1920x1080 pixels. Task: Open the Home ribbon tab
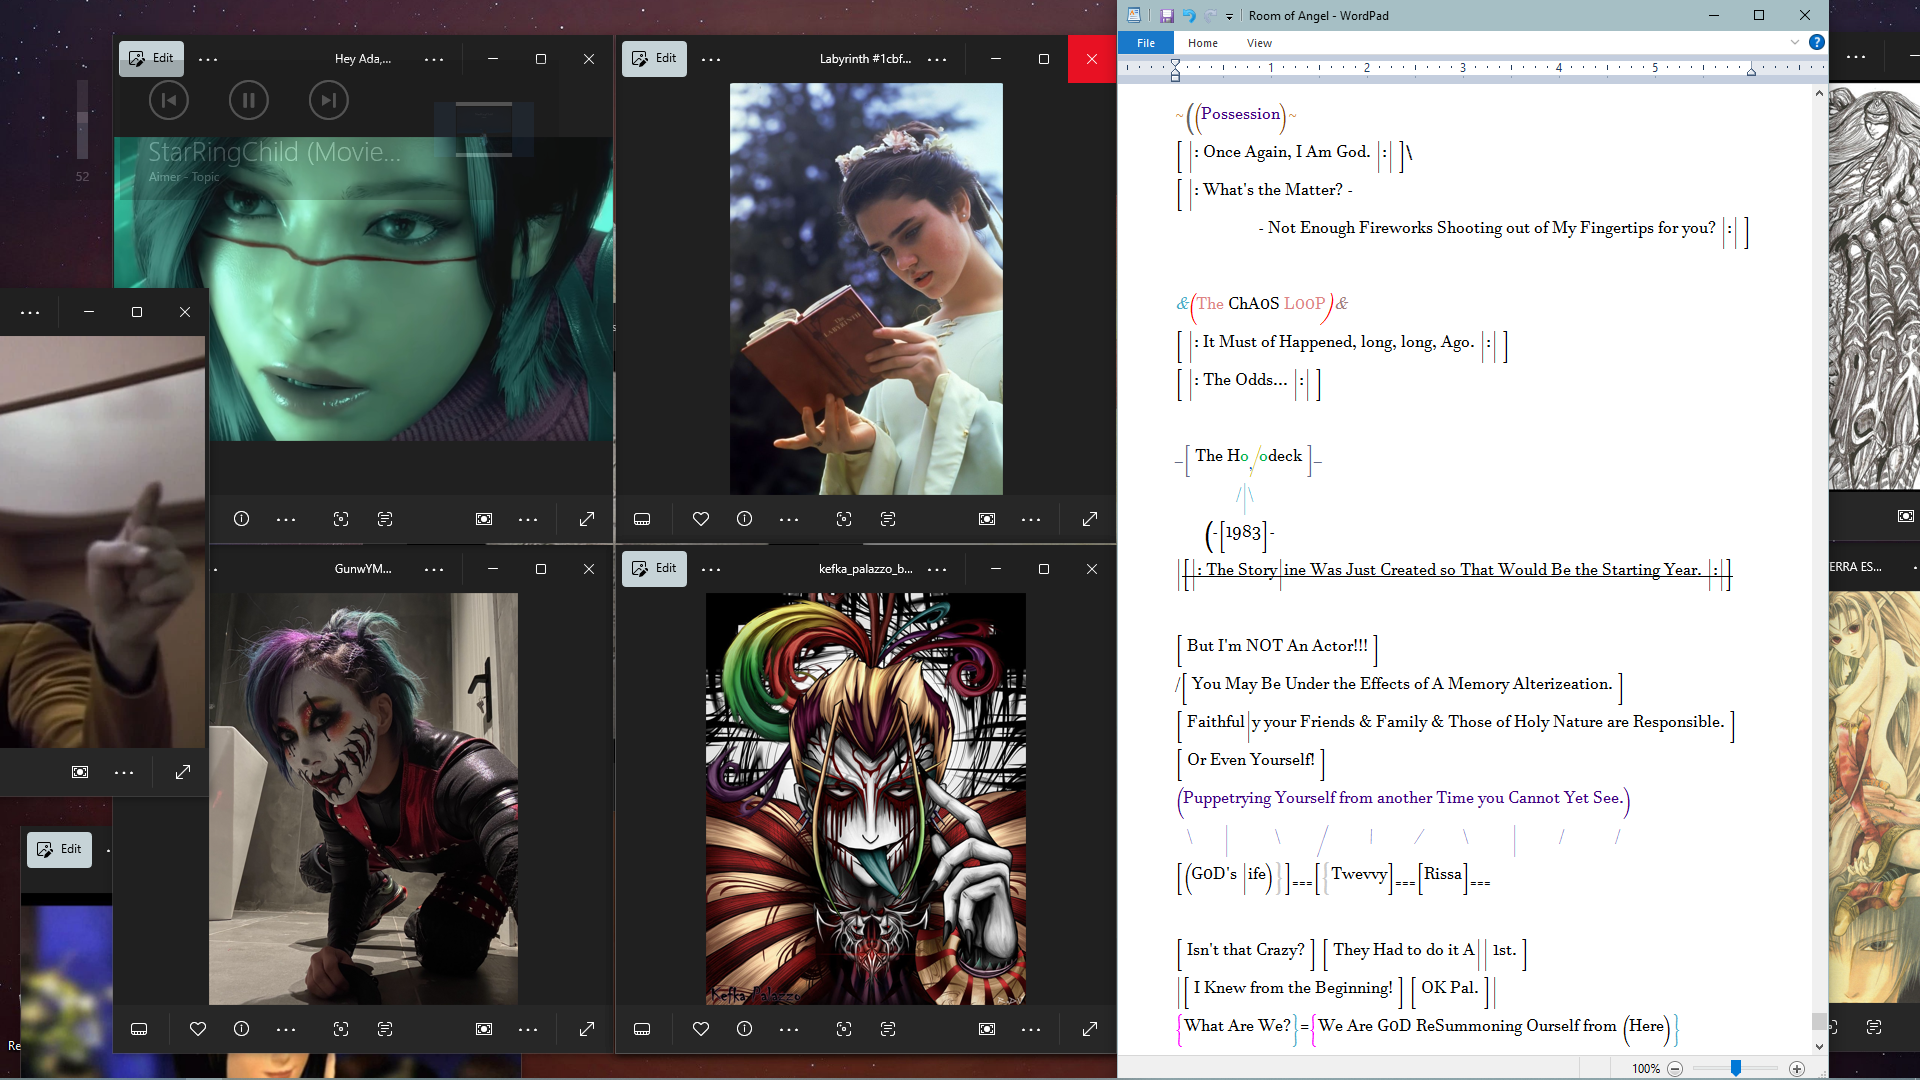(x=1203, y=43)
